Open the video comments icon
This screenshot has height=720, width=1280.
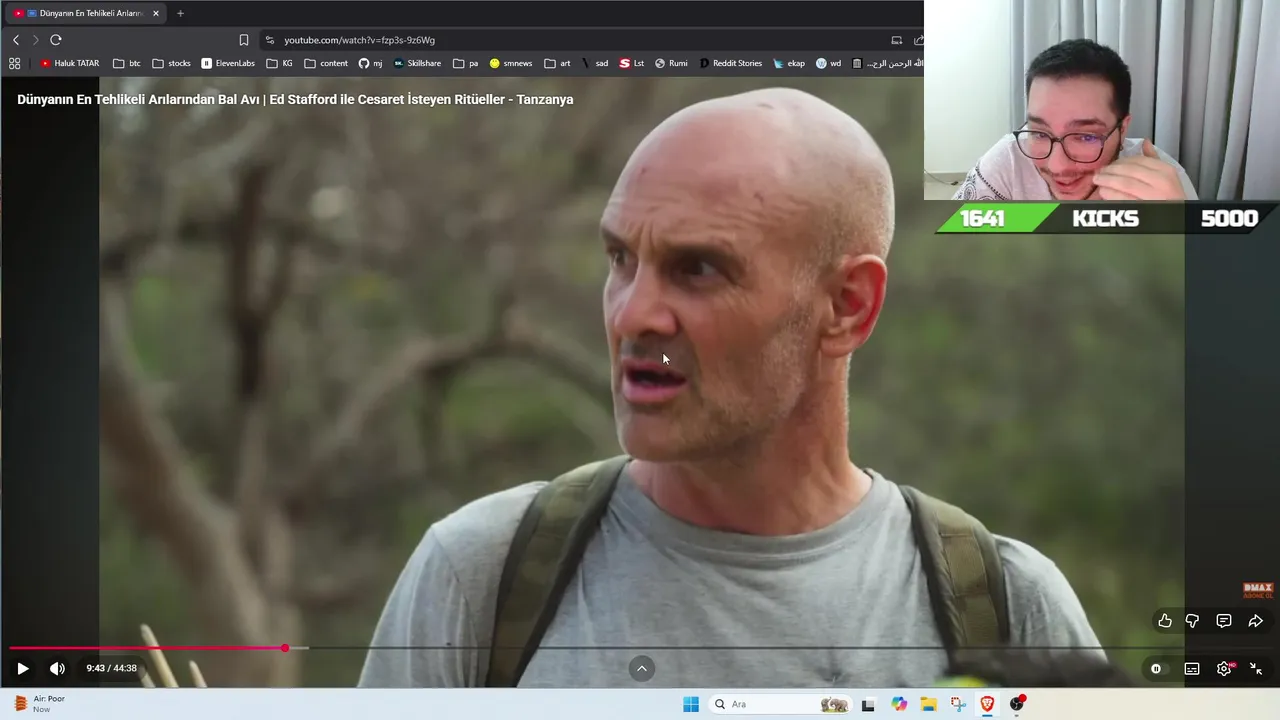[x=1224, y=621]
